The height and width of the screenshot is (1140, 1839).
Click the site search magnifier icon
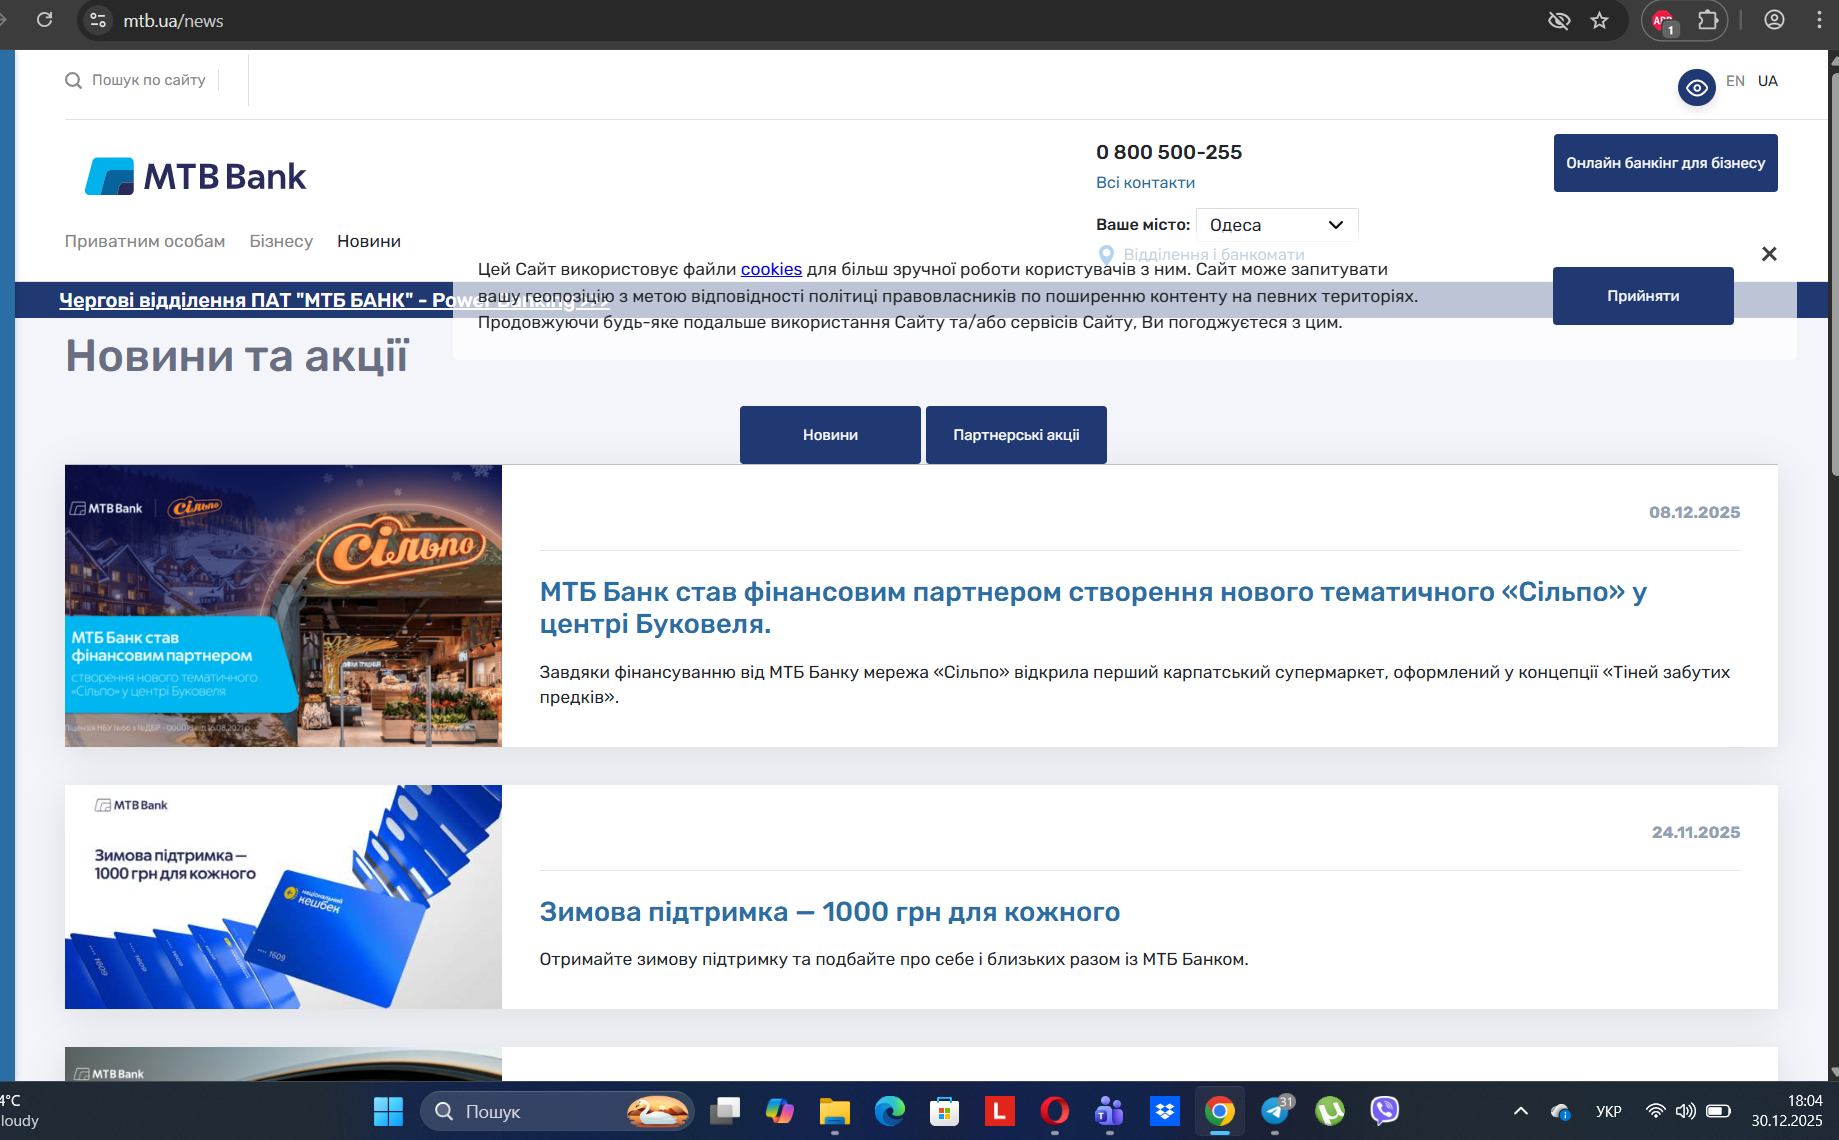[73, 80]
